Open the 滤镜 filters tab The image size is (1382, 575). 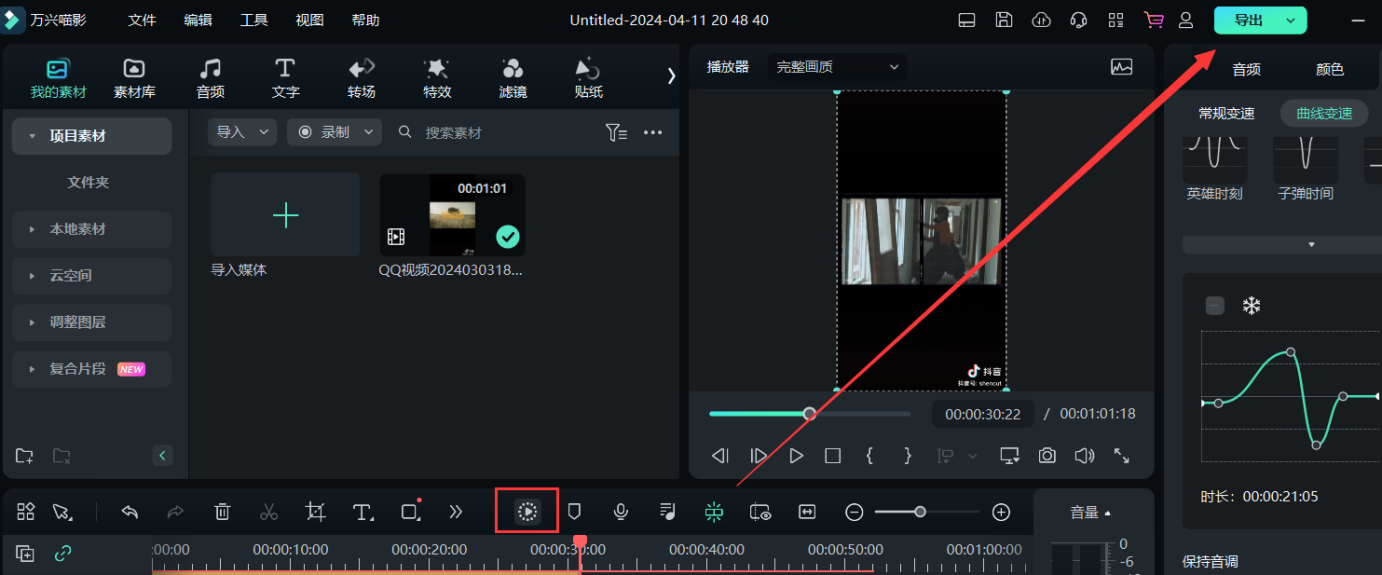pyautogui.click(x=513, y=78)
